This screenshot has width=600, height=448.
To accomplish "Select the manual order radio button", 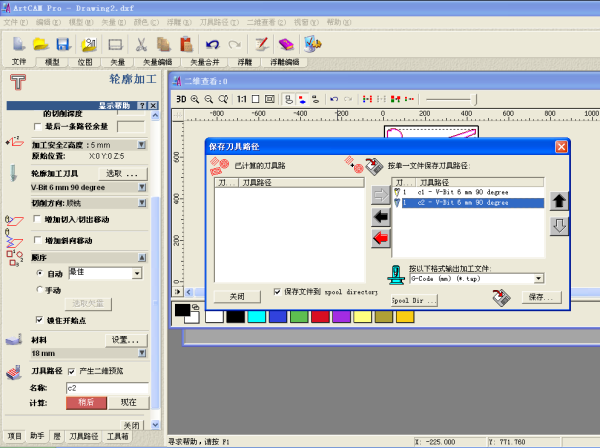I will click(x=39, y=289).
